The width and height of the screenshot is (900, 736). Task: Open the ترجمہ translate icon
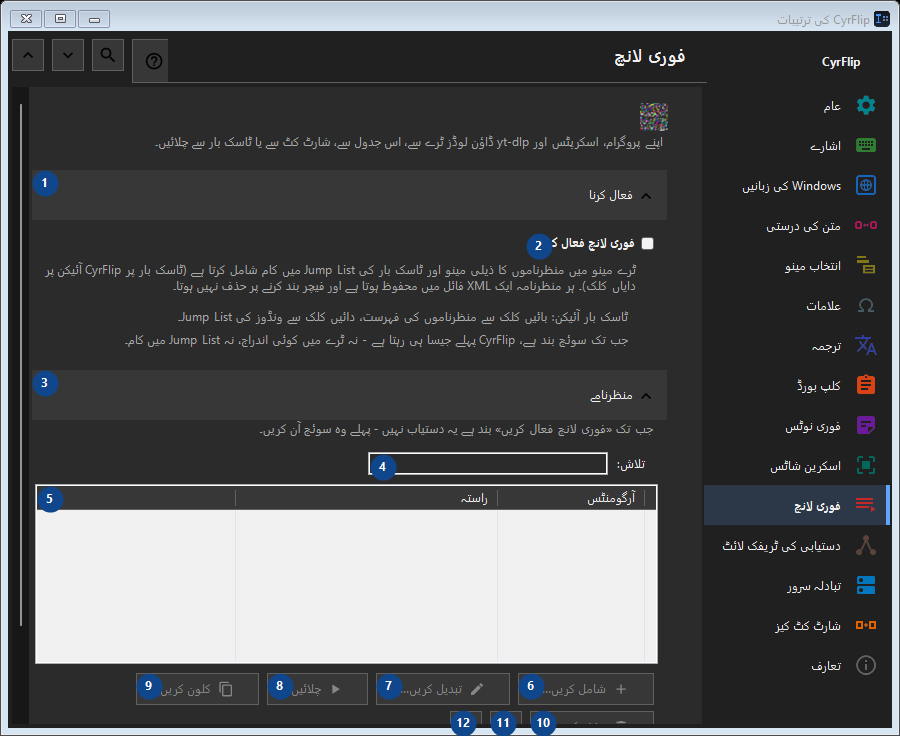click(866, 345)
